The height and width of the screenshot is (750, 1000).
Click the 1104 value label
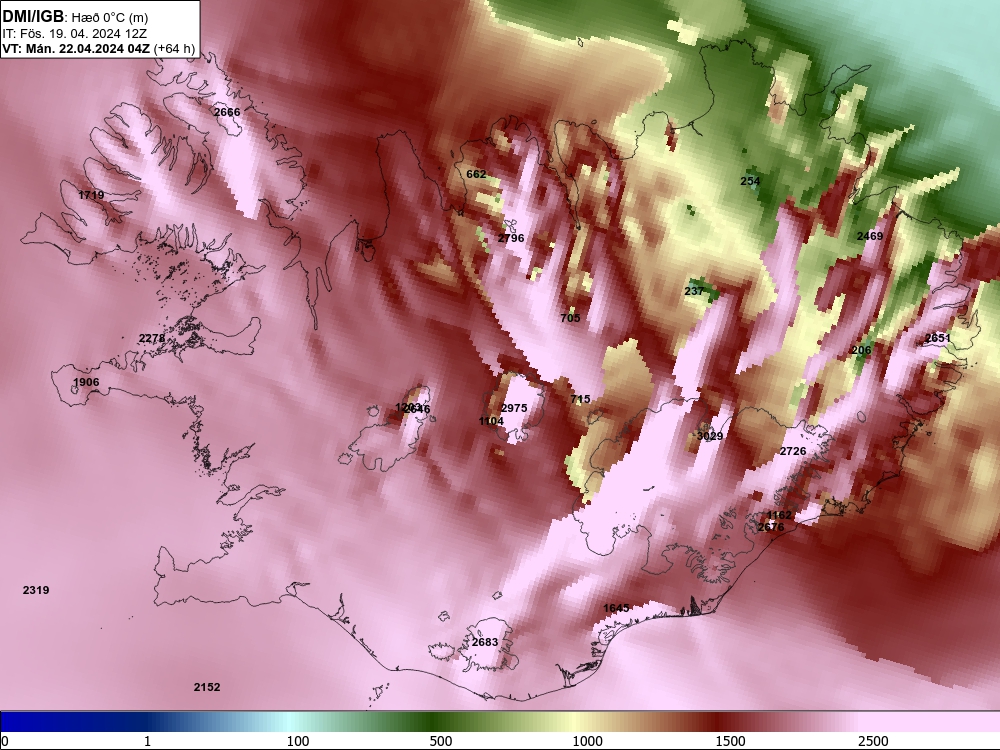(x=491, y=421)
